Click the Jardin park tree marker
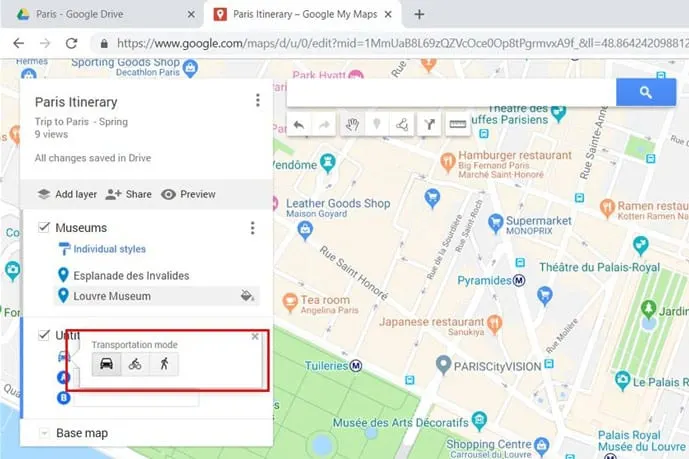This screenshot has height=459, width=689. (649, 309)
